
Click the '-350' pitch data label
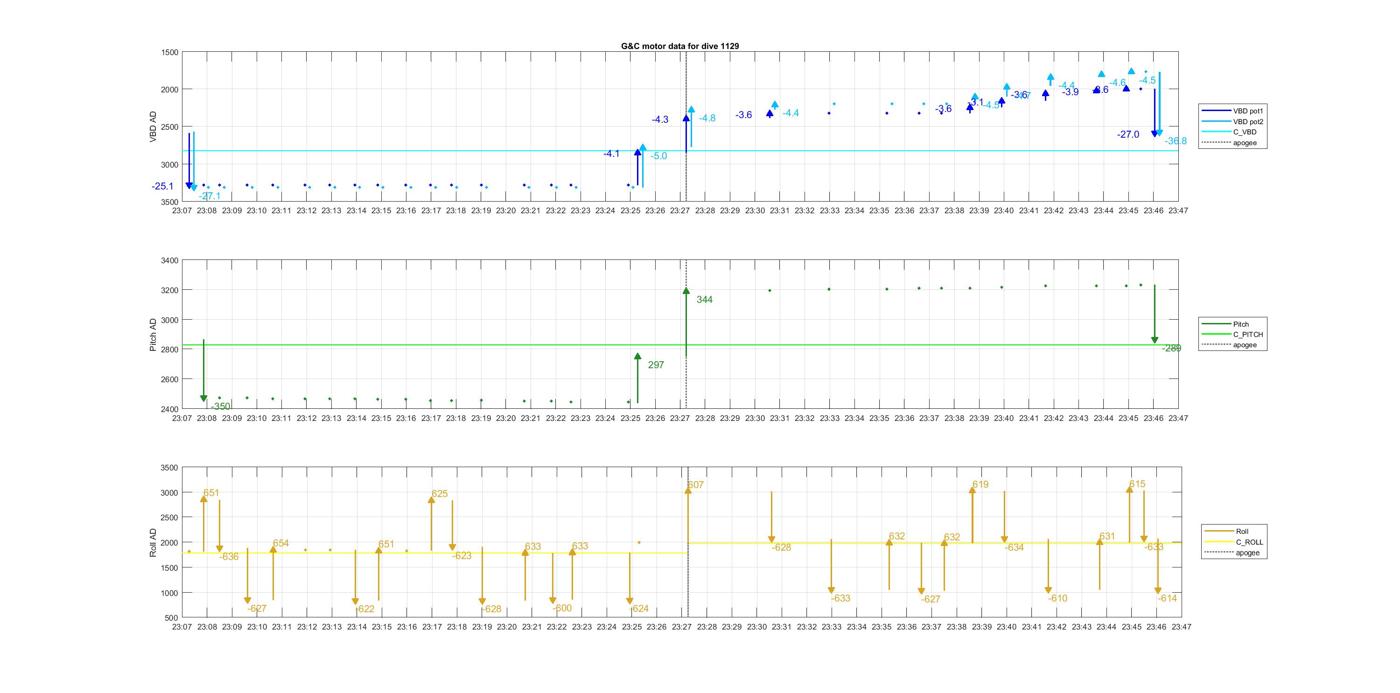[221, 406]
